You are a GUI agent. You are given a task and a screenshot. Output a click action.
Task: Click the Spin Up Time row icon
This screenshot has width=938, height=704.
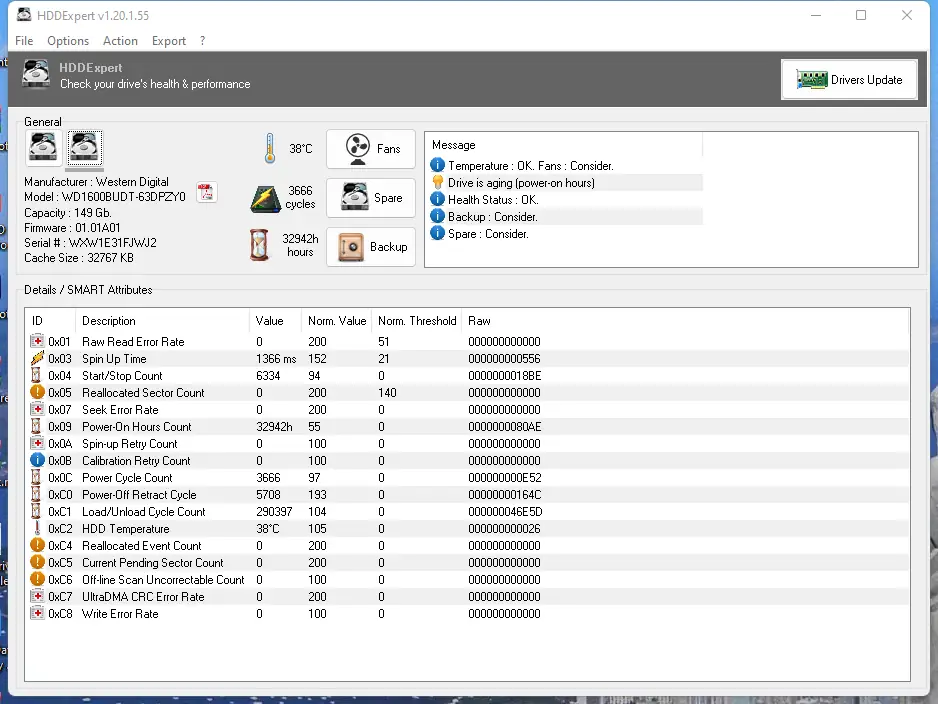coord(37,358)
